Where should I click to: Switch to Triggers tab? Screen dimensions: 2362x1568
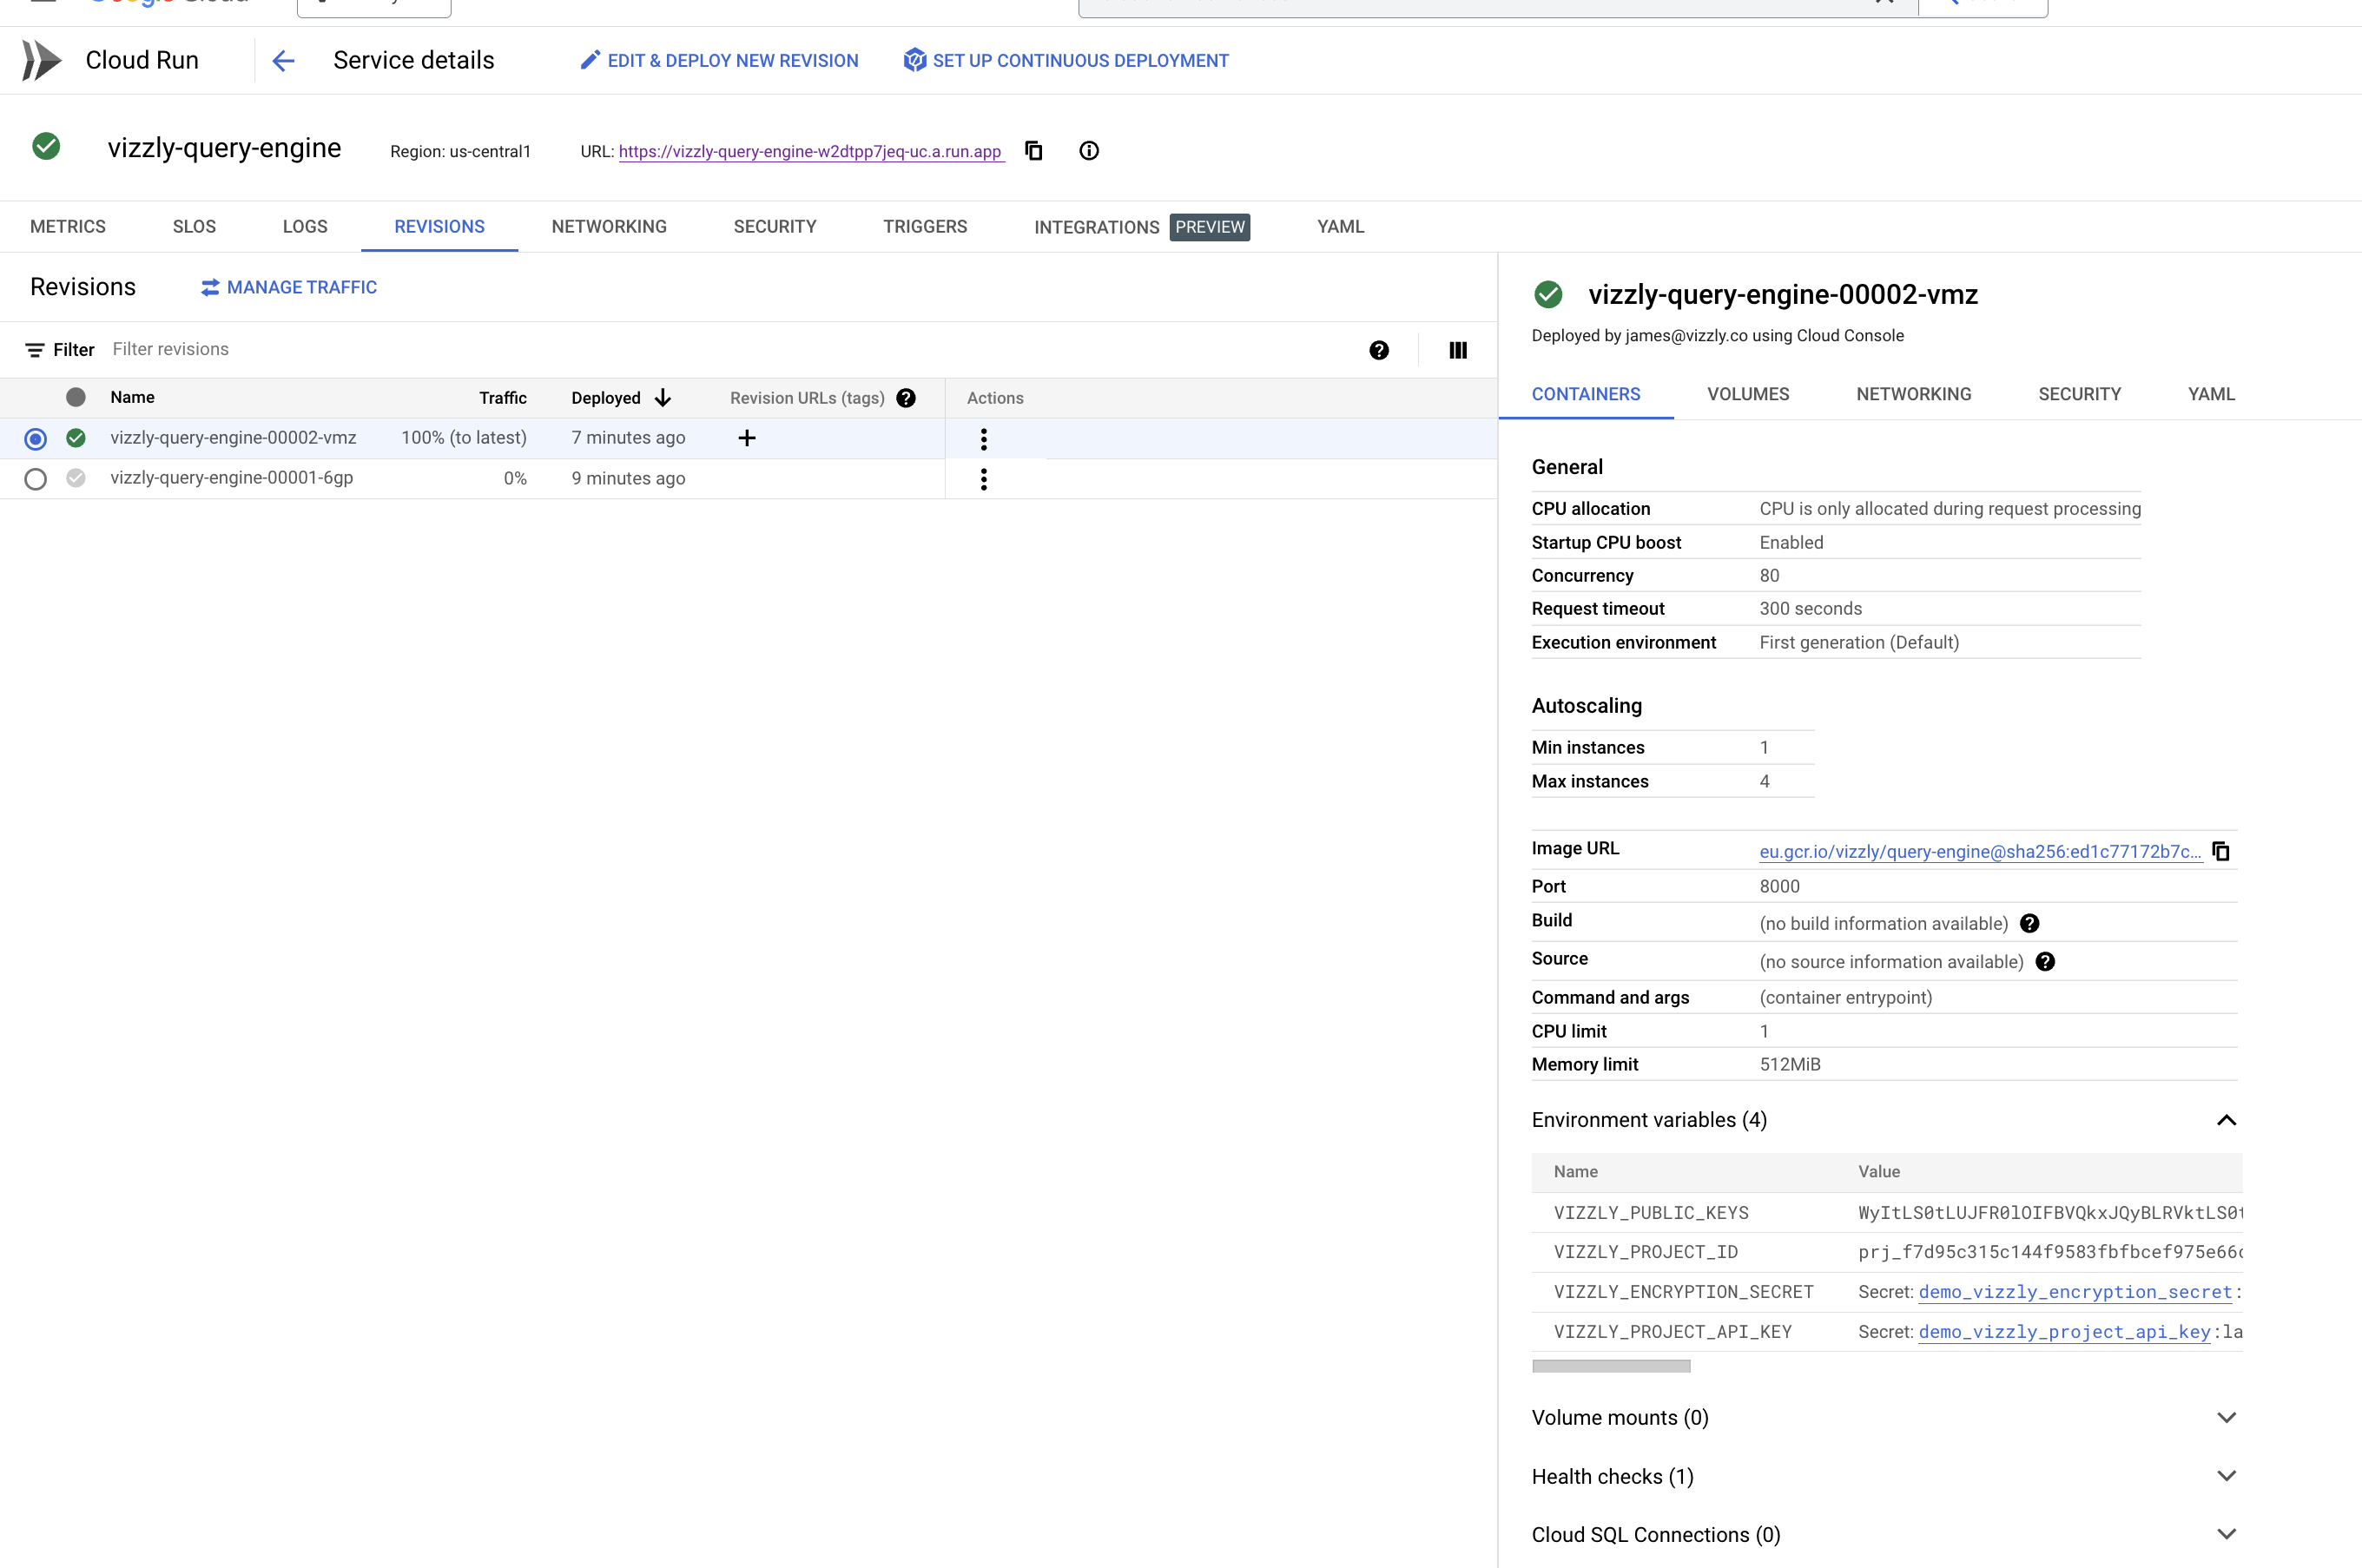(925, 227)
